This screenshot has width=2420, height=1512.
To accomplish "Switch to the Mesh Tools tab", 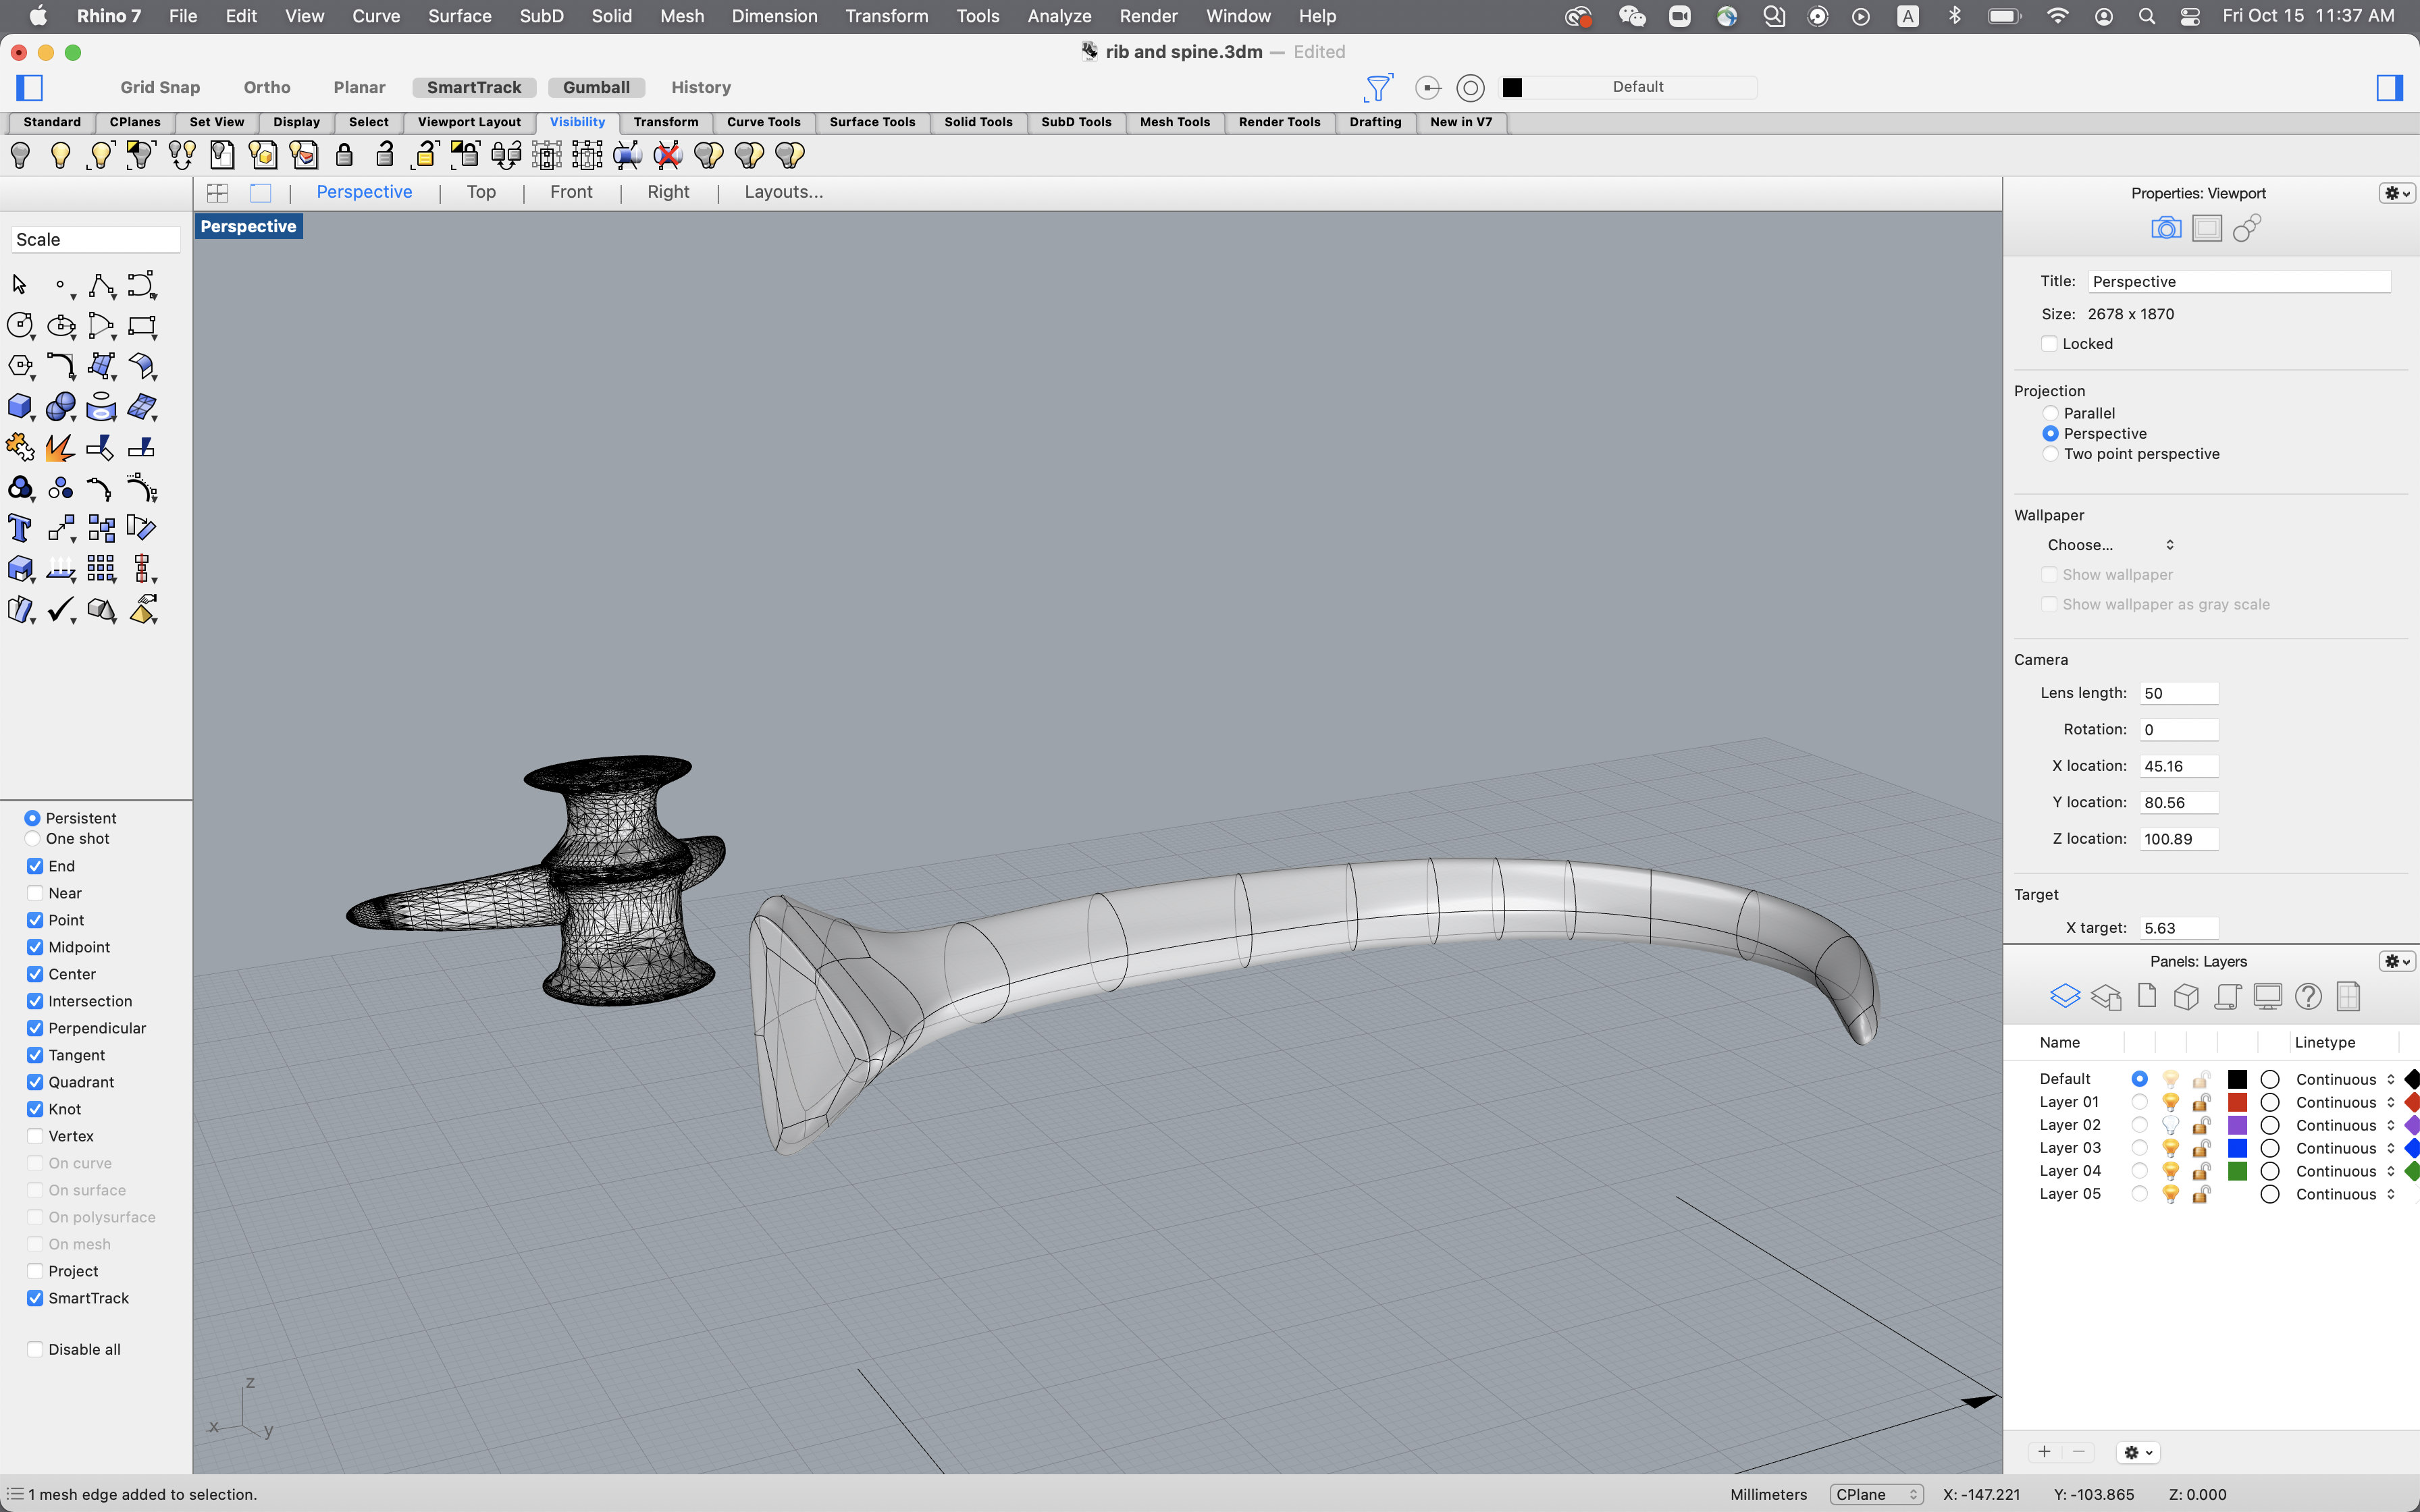I will pos(1174,122).
